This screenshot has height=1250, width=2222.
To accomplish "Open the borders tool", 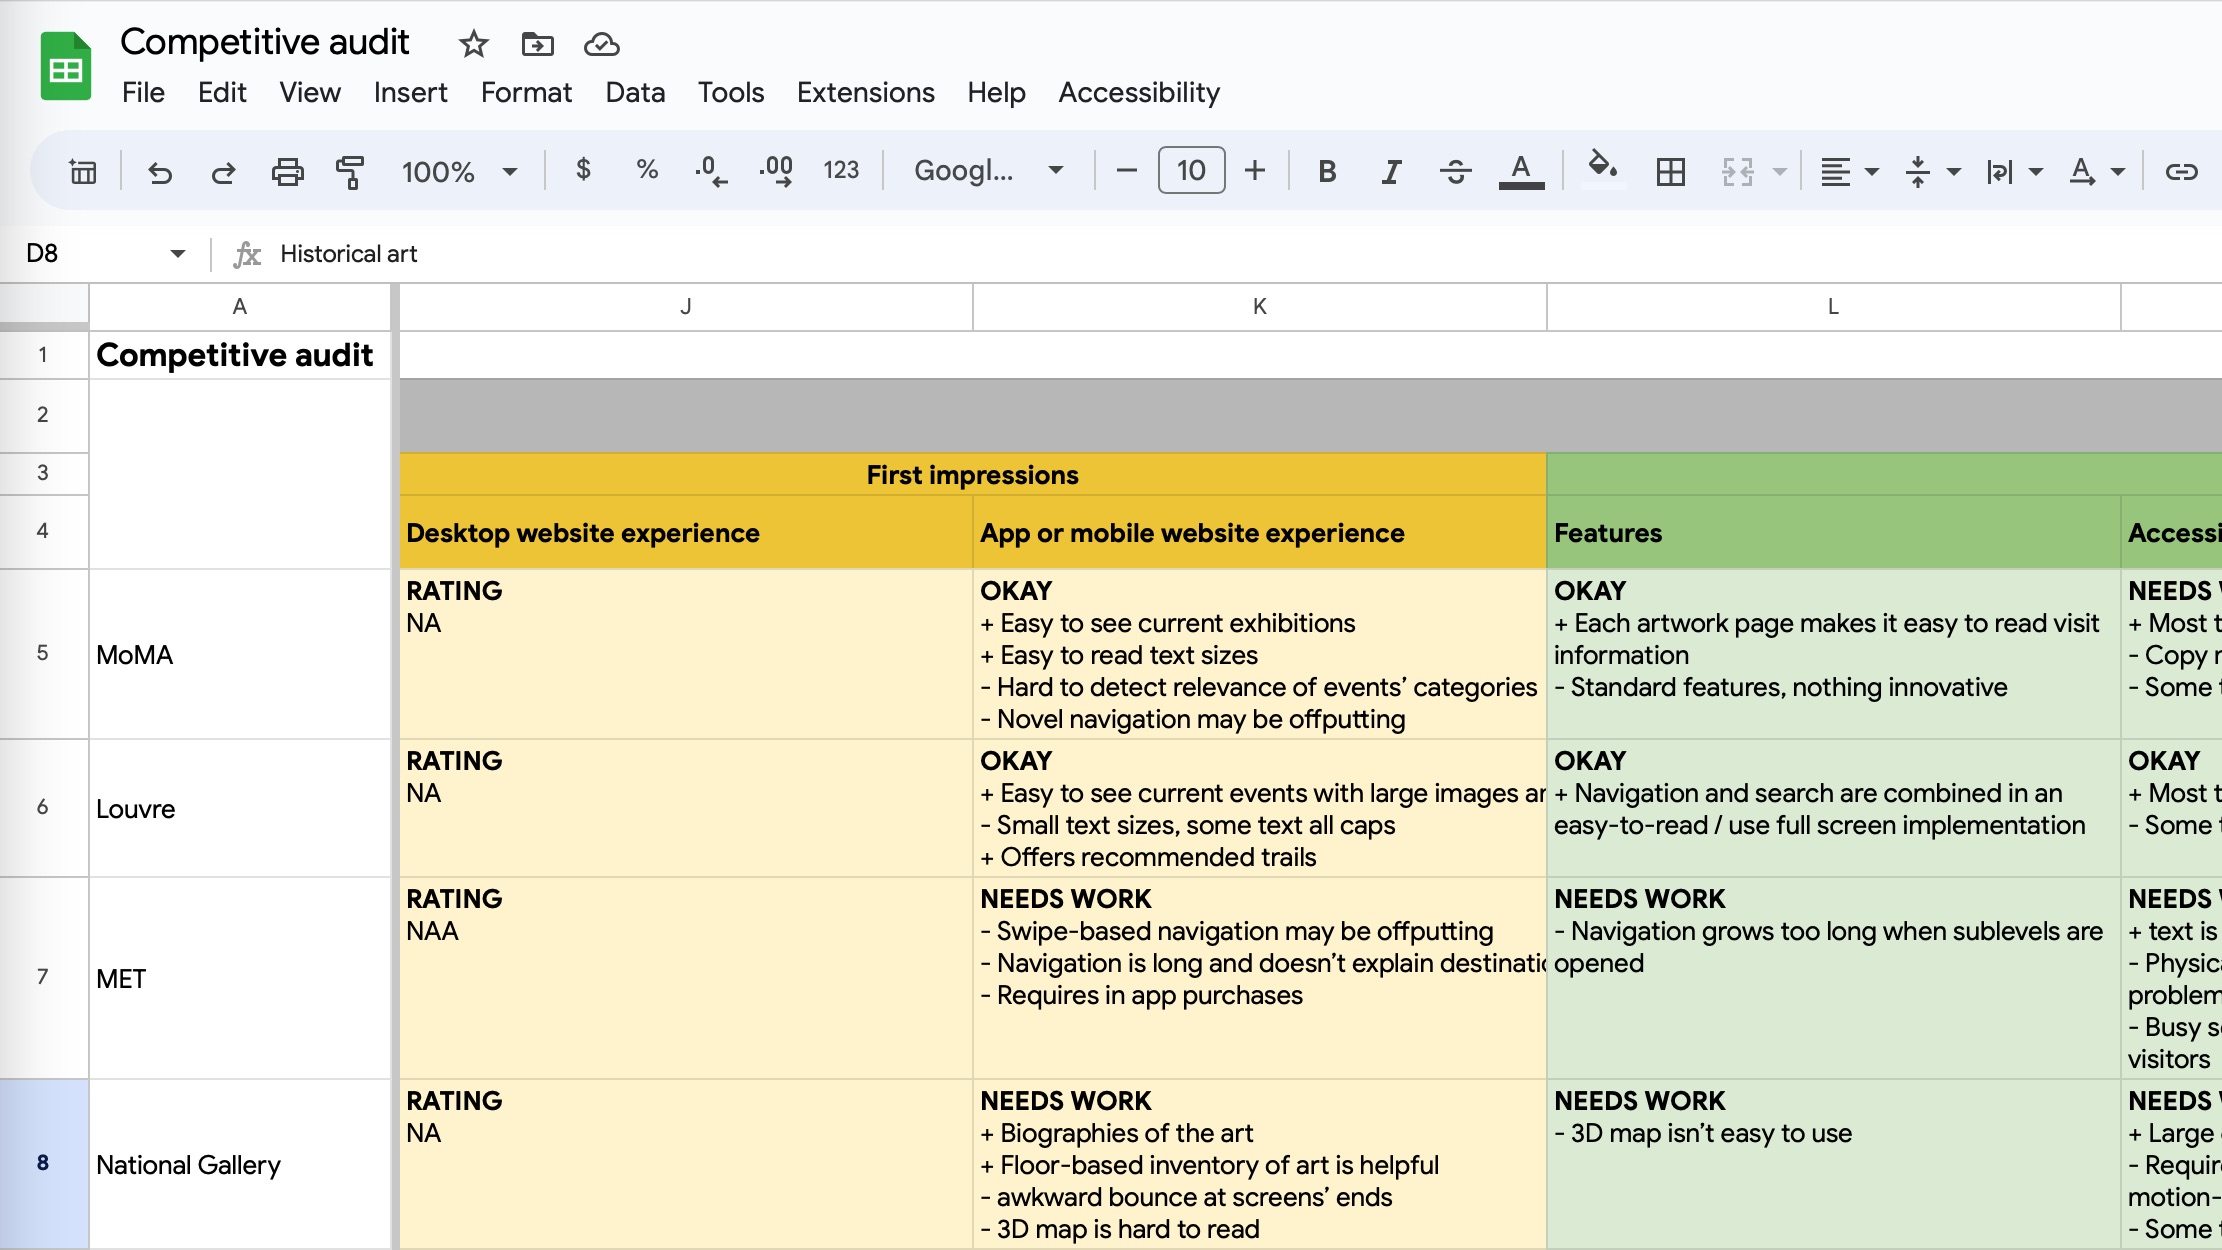I will pyautogui.click(x=1670, y=172).
